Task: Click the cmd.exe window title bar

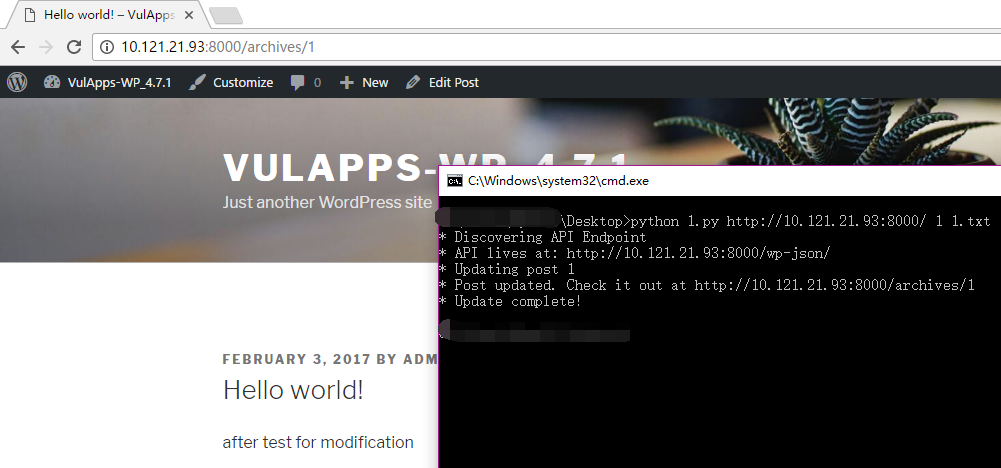Action: 719,181
